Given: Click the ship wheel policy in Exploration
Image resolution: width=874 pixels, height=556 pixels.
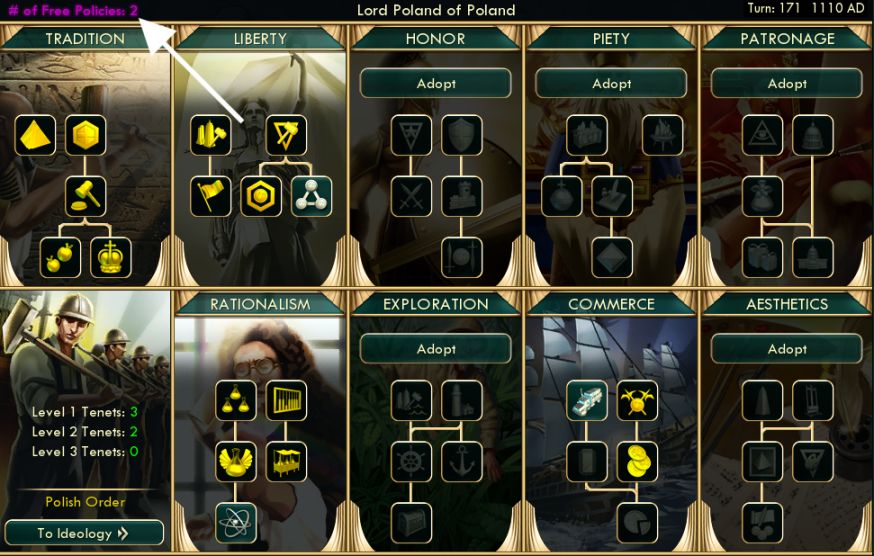Looking at the screenshot, I should click(411, 462).
